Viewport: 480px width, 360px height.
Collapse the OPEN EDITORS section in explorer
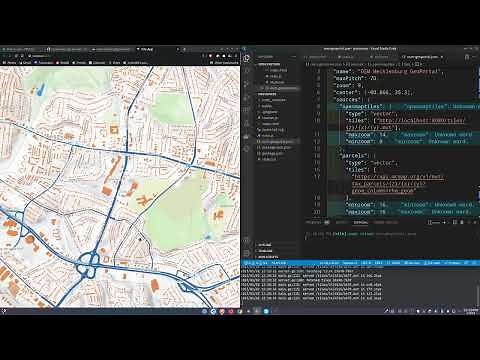click(x=277, y=64)
